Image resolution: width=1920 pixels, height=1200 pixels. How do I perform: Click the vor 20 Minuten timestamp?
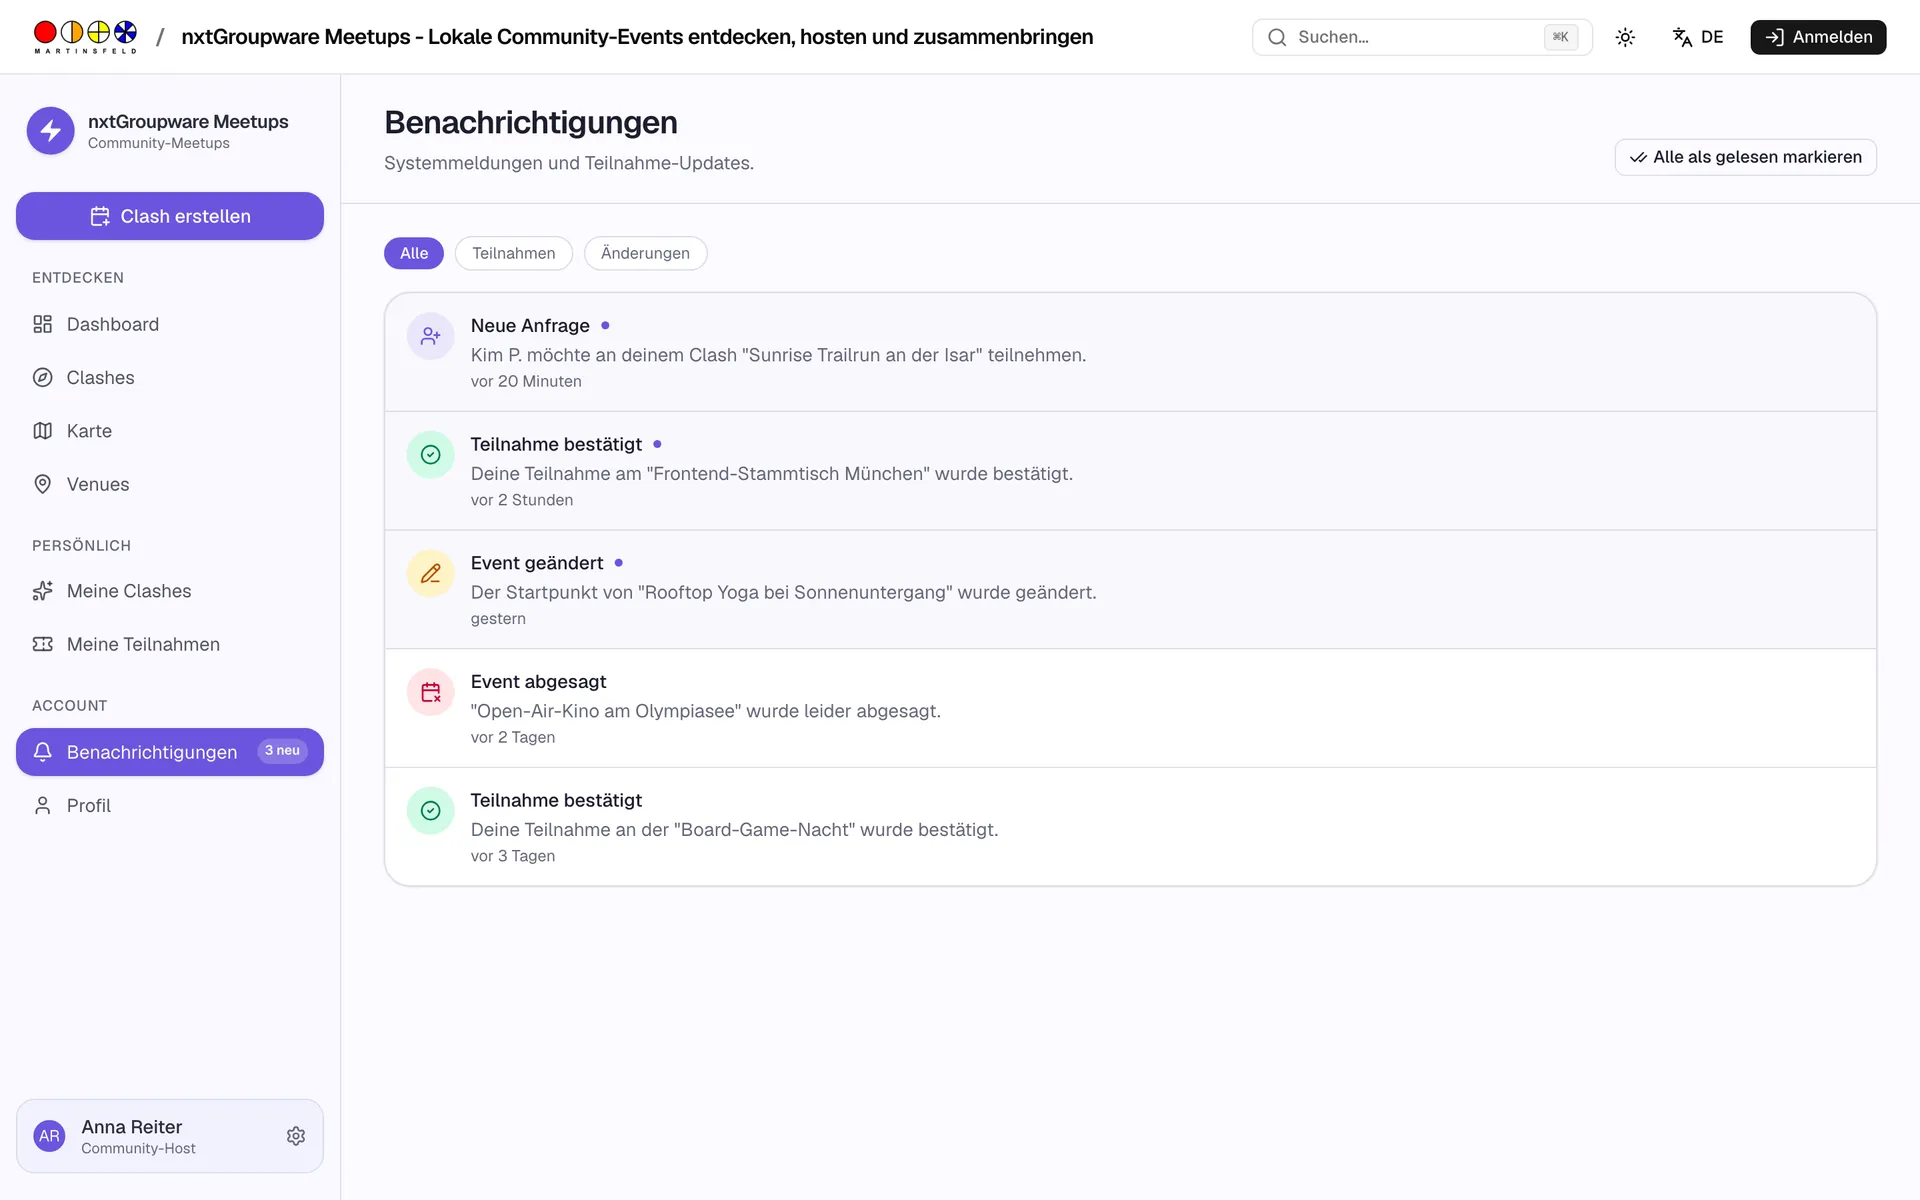pyautogui.click(x=526, y=381)
